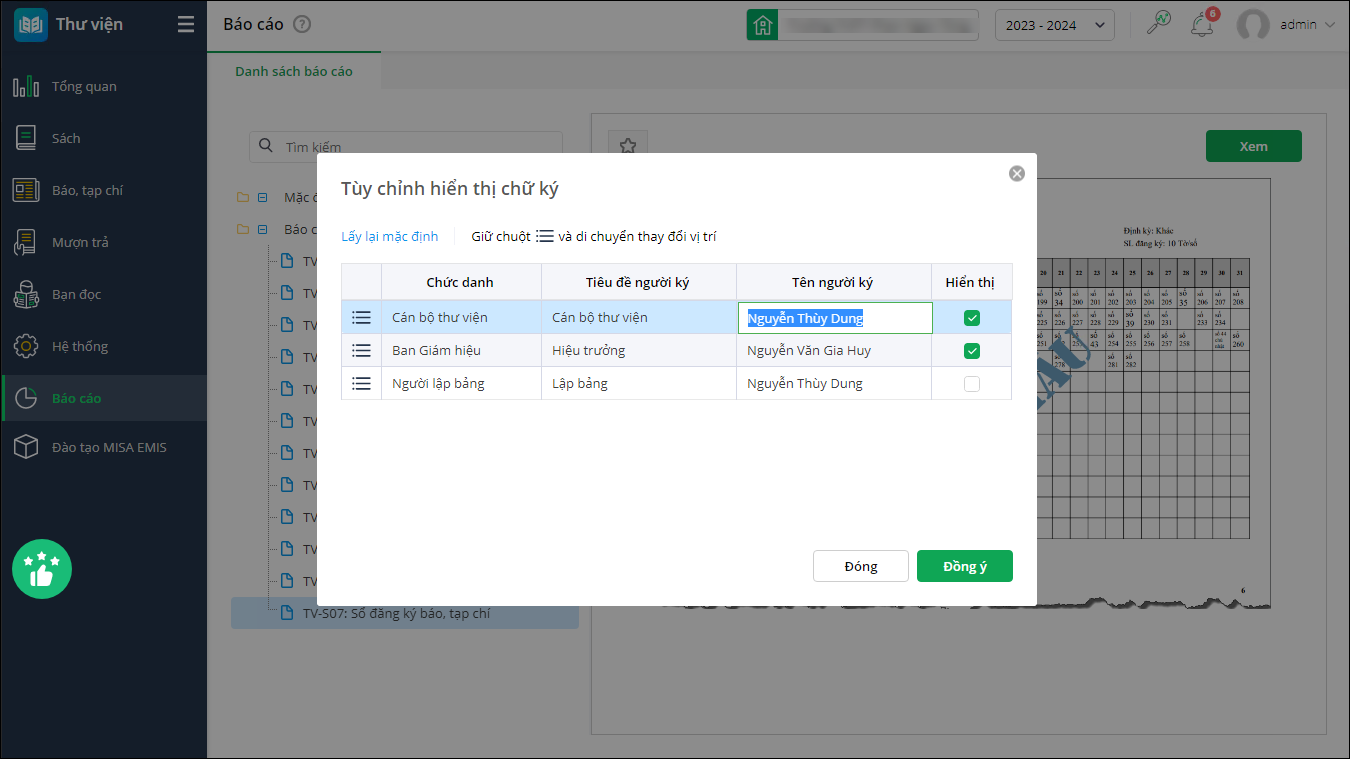Viewport: 1350px width, 759px height.
Task: Click the green home icon in header
Action: pyautogui.click(x=763, y=25)
